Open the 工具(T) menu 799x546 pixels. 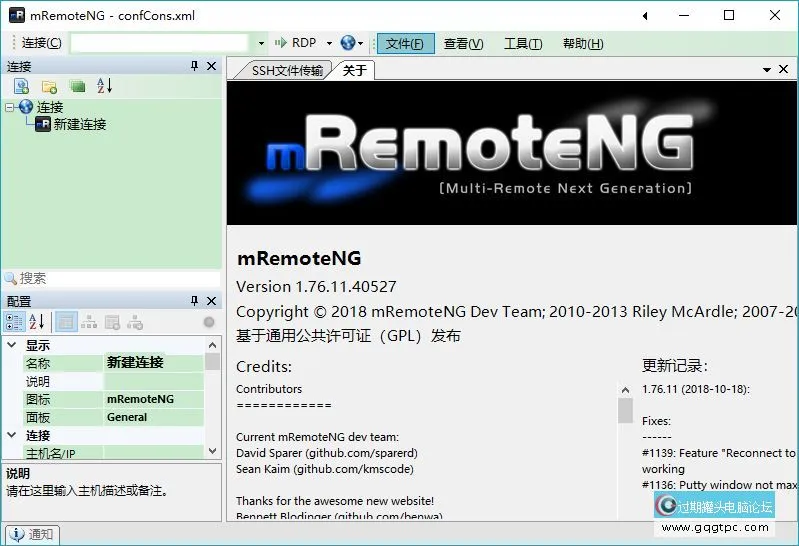click(523, 43)
